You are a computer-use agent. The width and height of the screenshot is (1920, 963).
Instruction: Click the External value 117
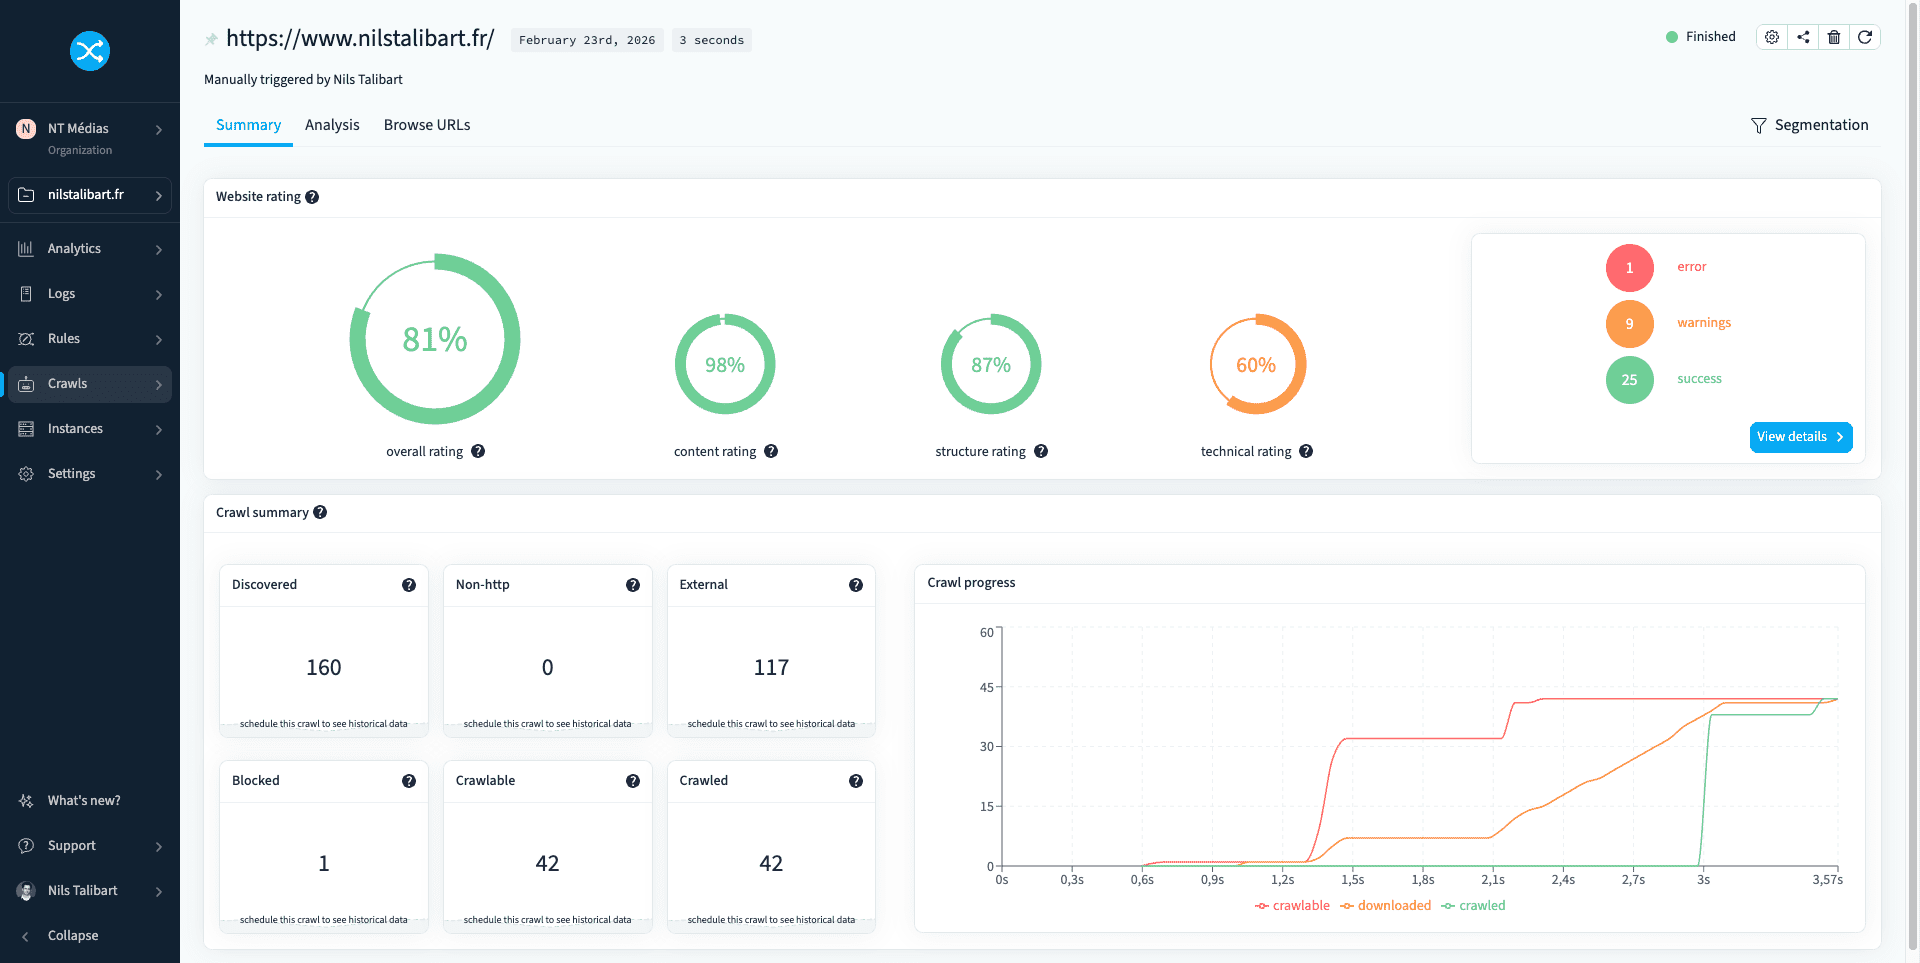click(x=771, y=667)
